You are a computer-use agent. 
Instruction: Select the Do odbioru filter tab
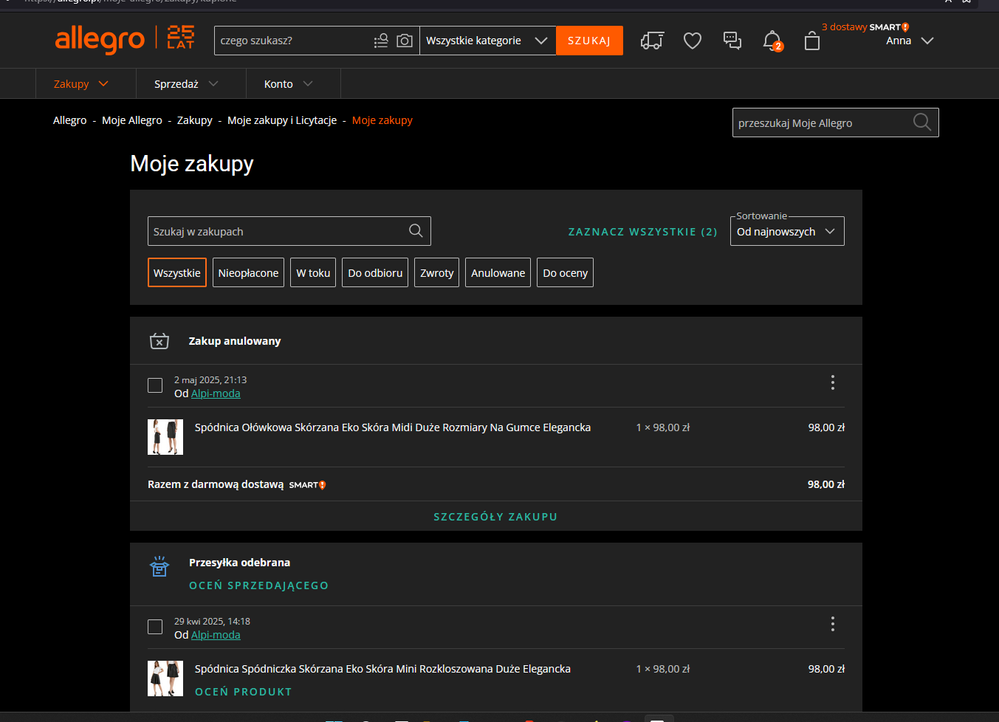click(x=375, y=273)
